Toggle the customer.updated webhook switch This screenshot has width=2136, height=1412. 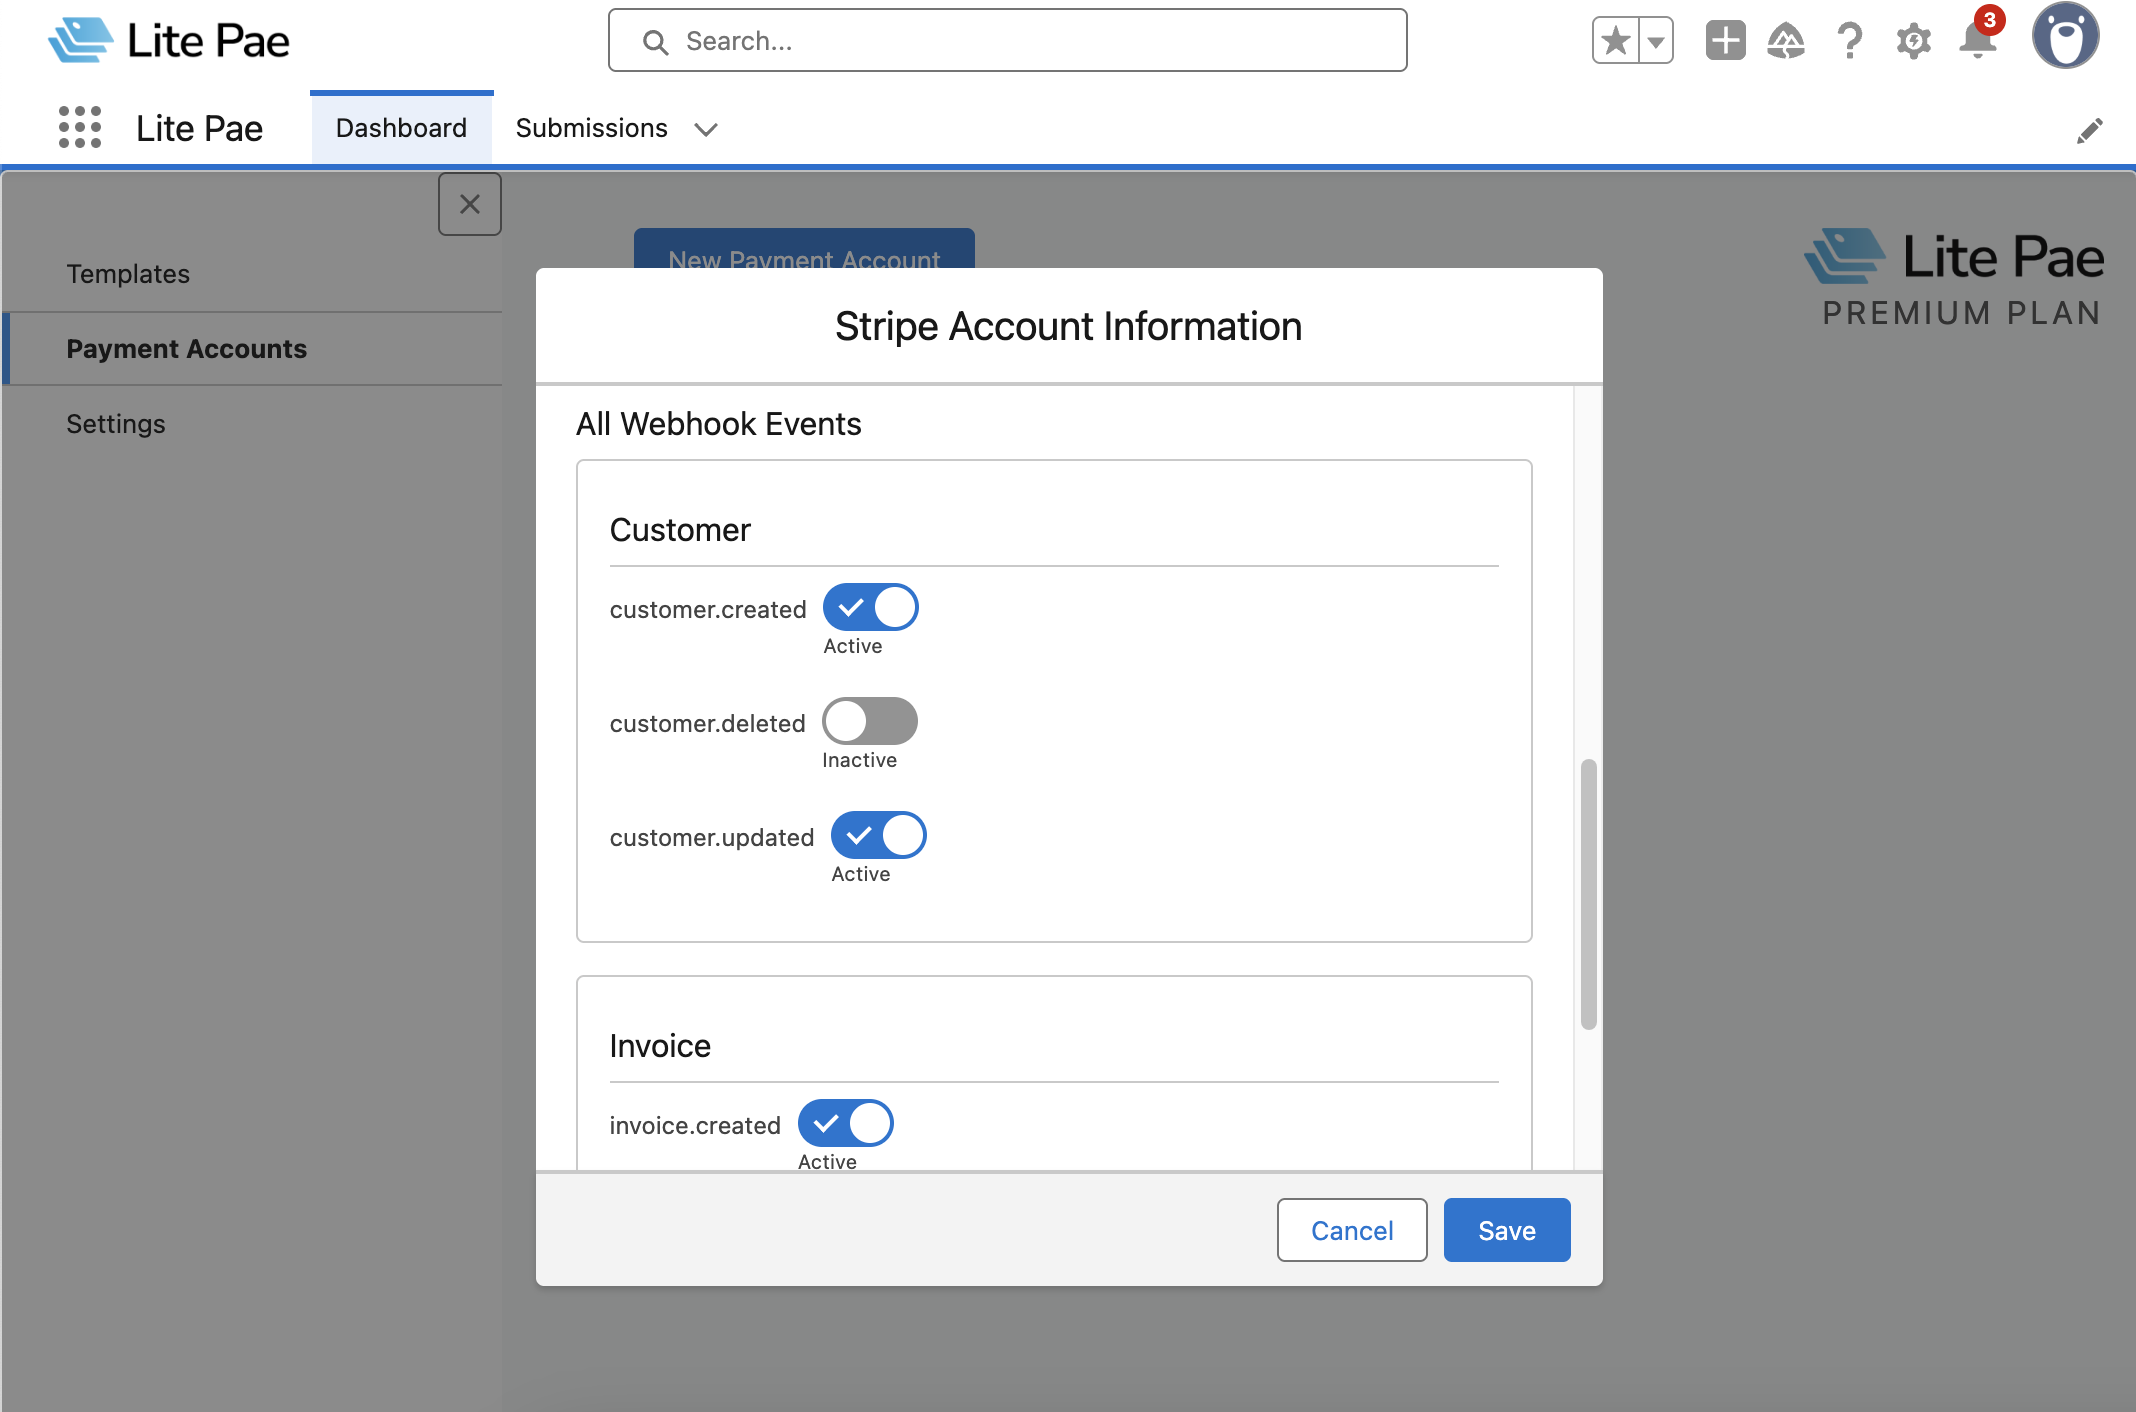[x=878, y=835]
